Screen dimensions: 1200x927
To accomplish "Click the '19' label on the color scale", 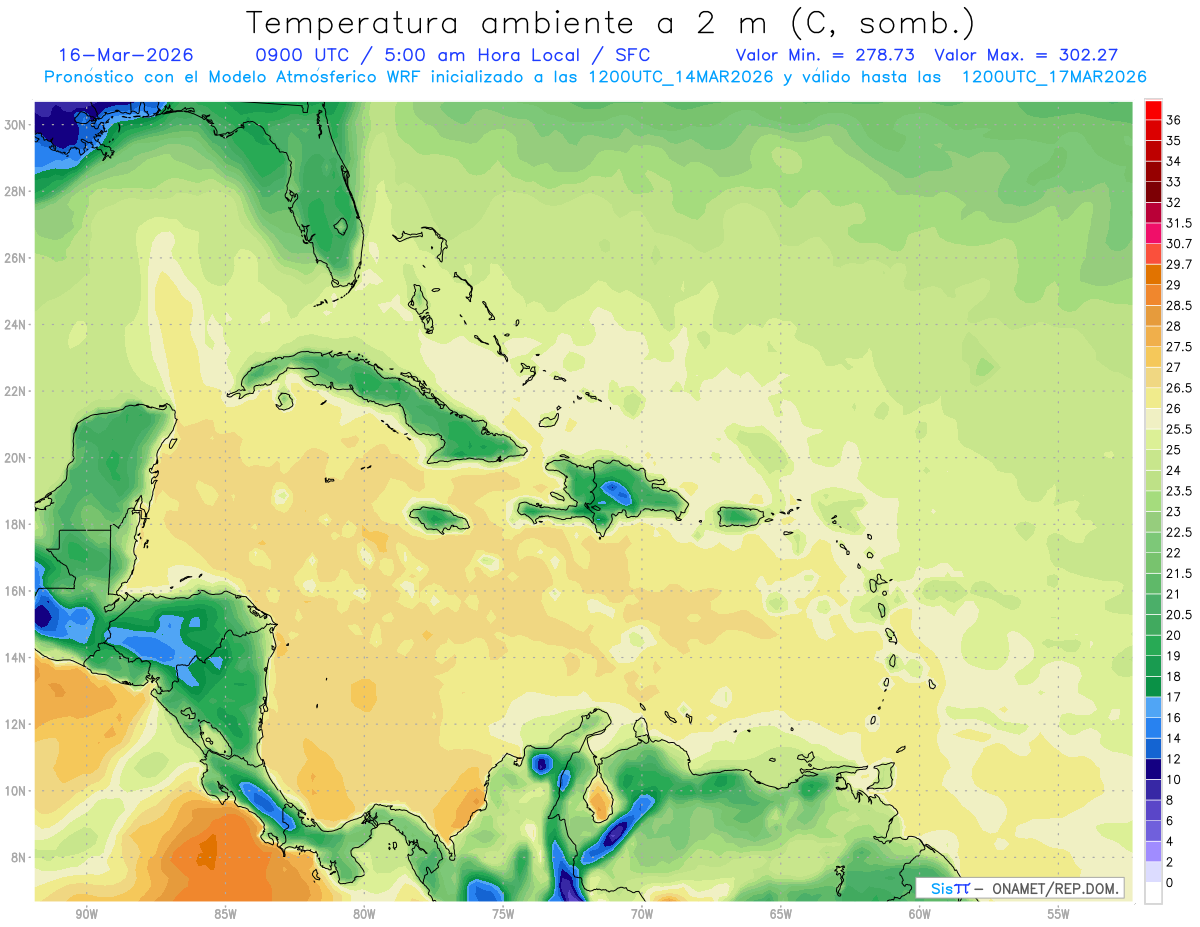I will [1174, 656].
